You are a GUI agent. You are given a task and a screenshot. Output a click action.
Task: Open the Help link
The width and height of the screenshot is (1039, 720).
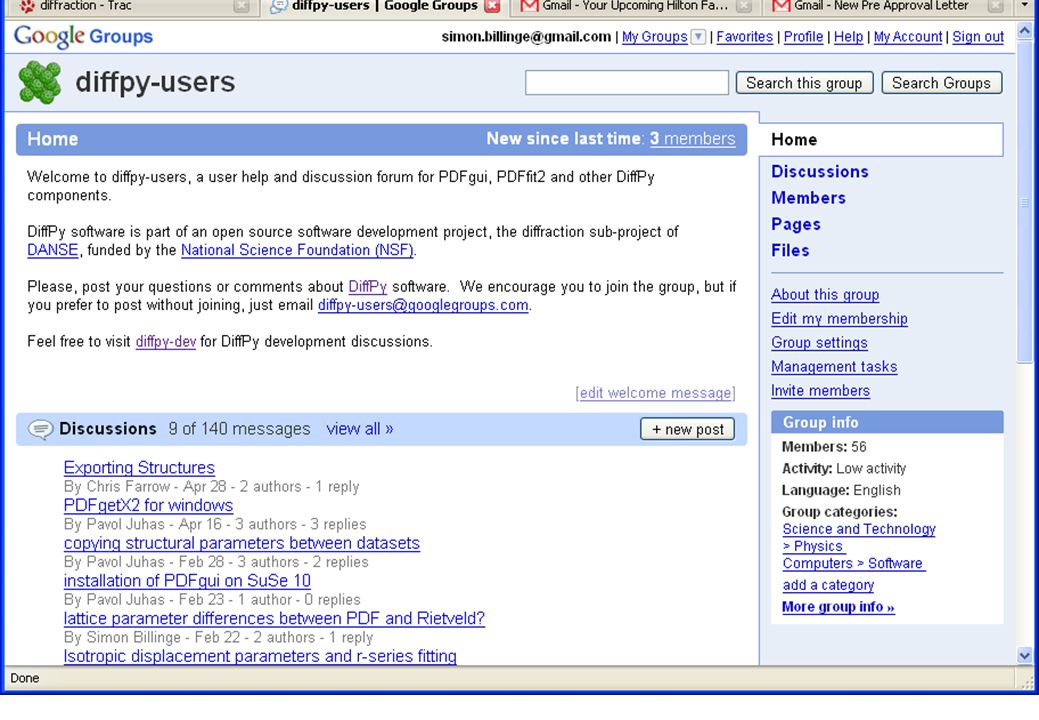coord(848,37)
